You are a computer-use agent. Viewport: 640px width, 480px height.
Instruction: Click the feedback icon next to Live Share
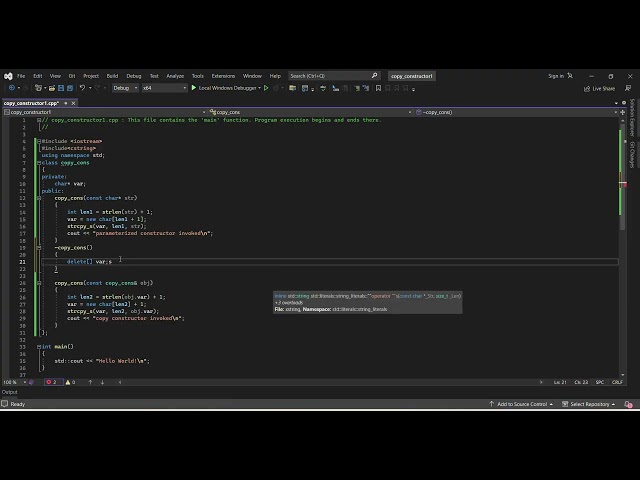coord(628,89)
